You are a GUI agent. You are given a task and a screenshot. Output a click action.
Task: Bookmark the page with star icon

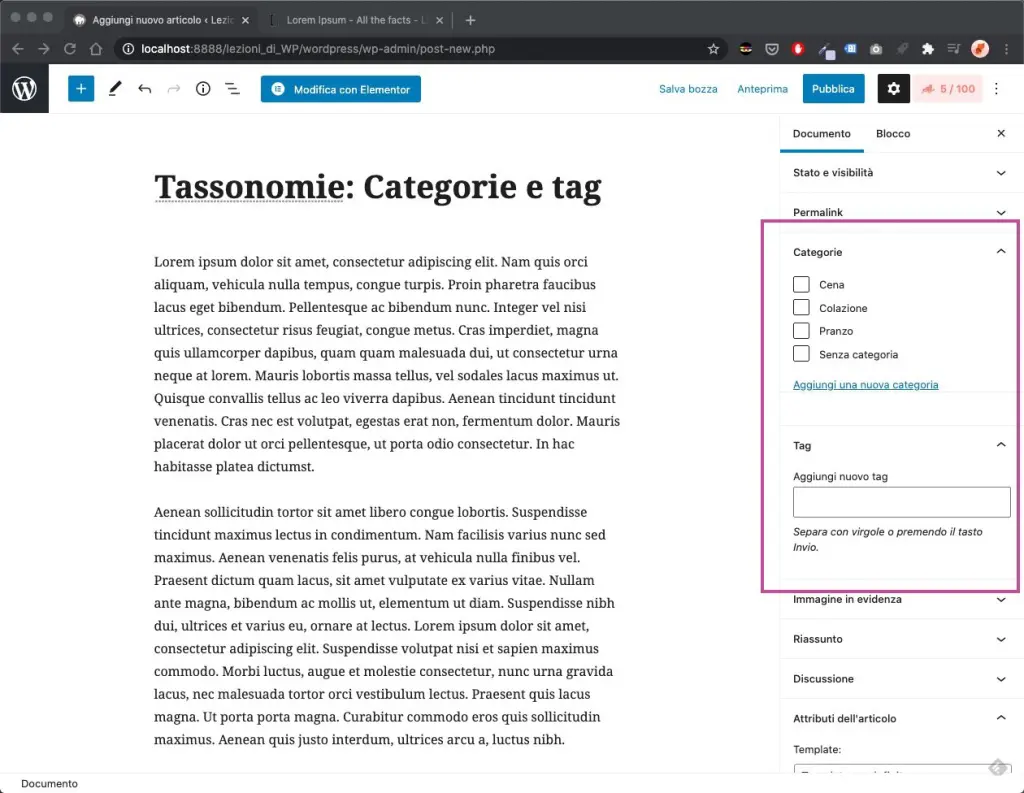pyautogui.click(x=713, y=49)
